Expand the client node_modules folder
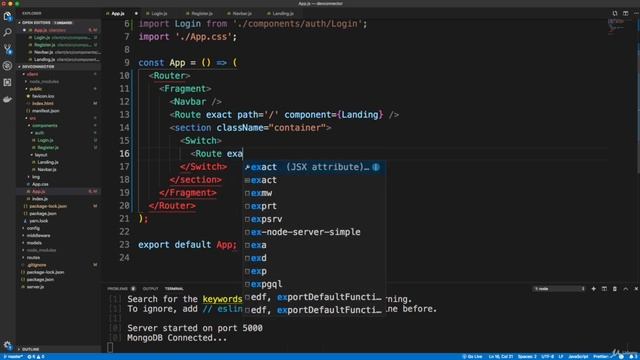 [44, 82]
